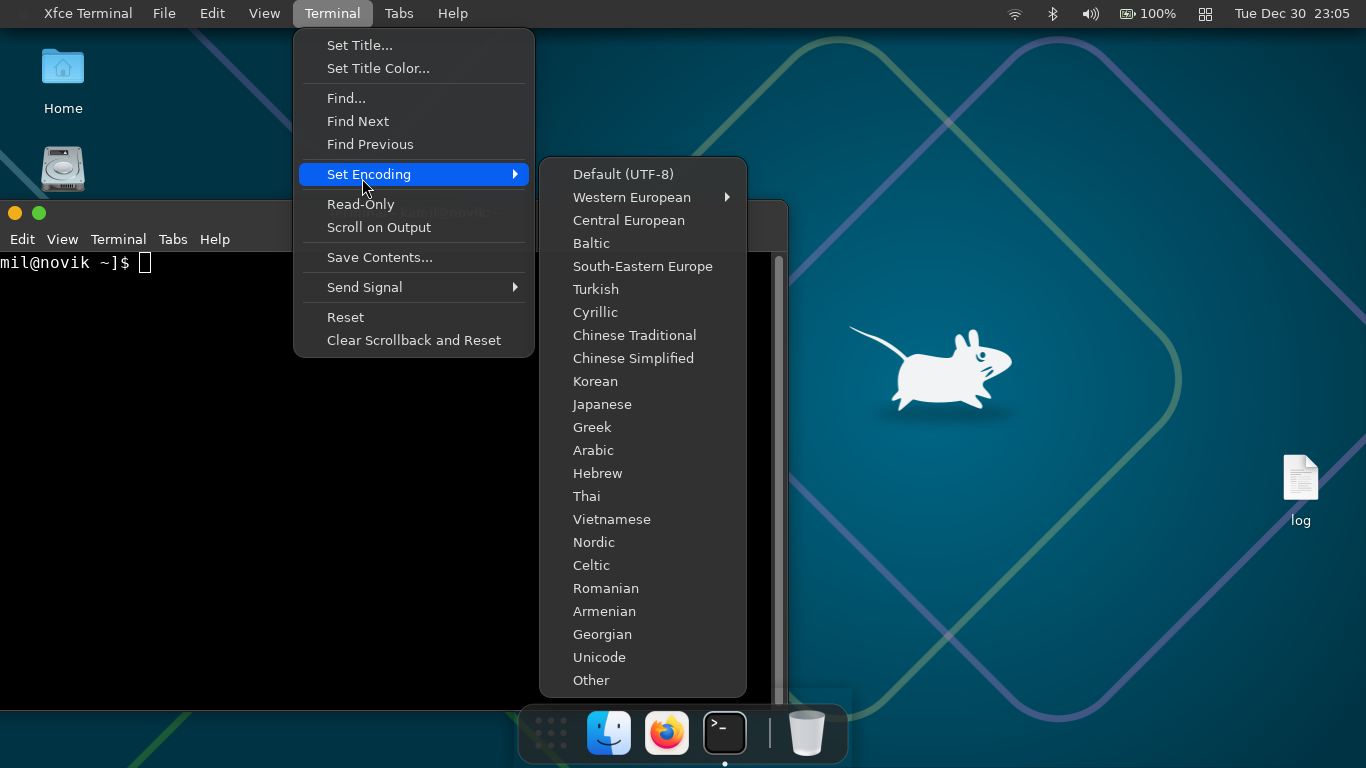Open the top bar Help menu
1366x768 pixels.
click(x=453, y=14)
